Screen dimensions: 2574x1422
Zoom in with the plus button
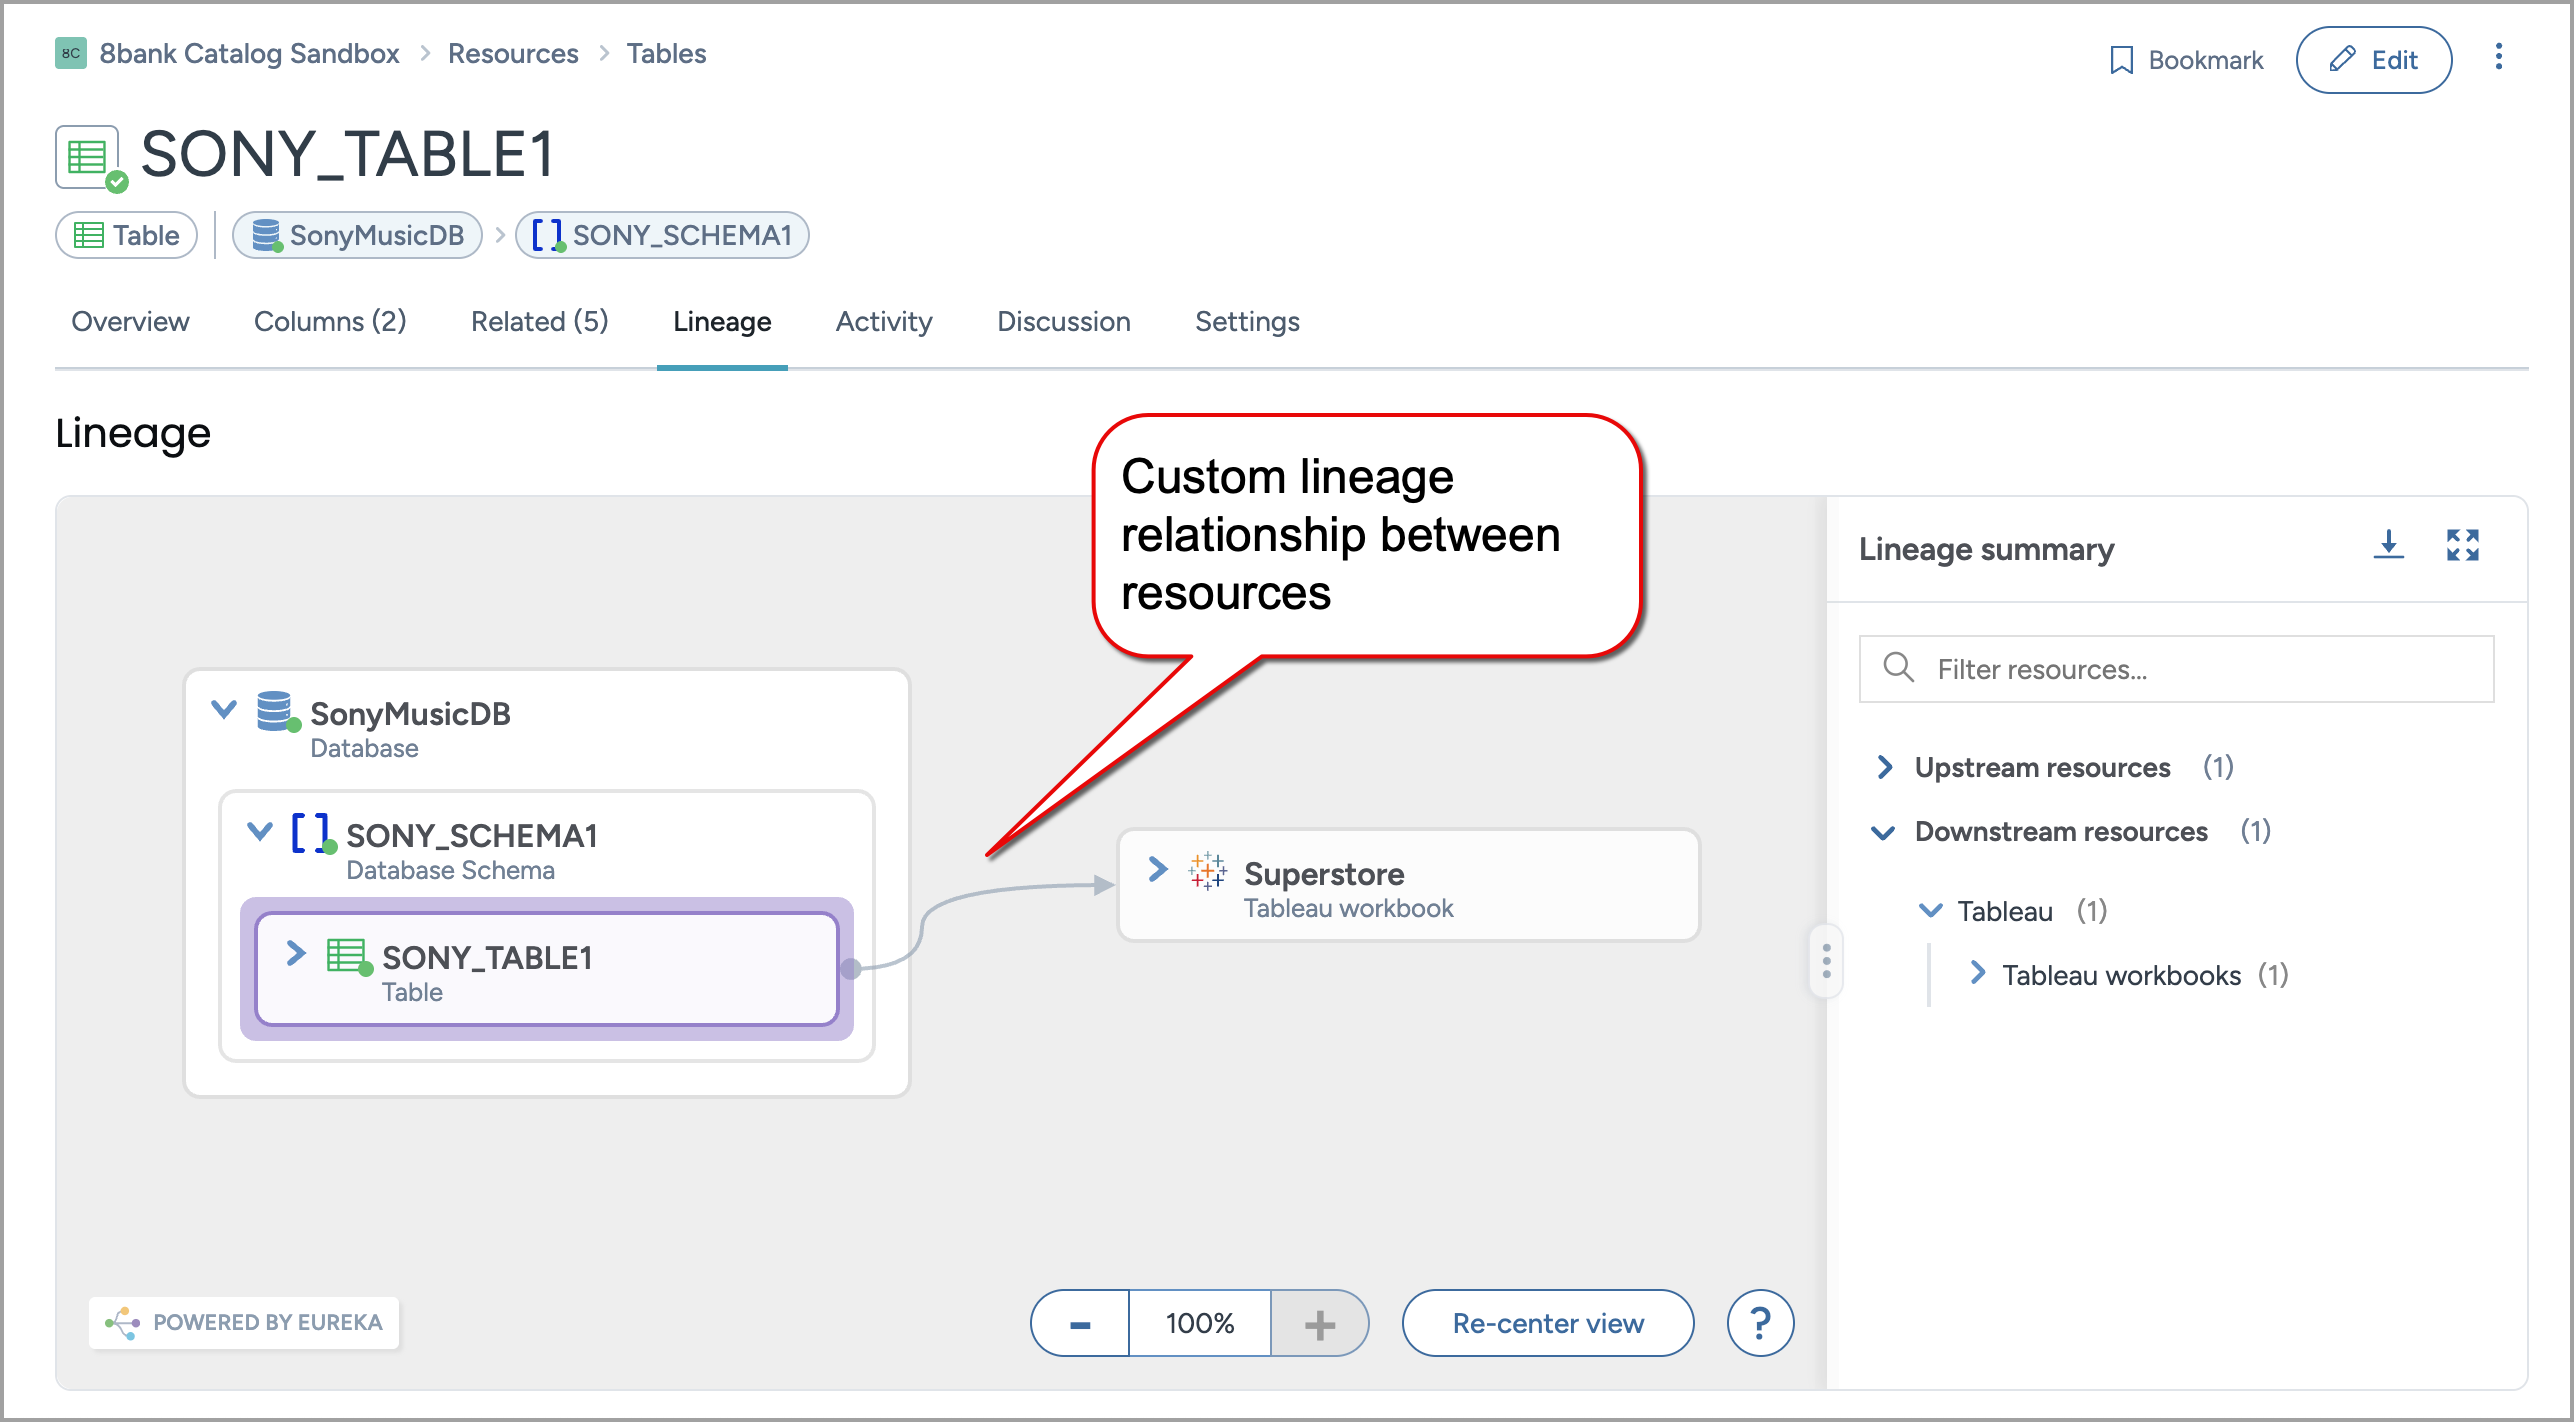point(1319,1323)
